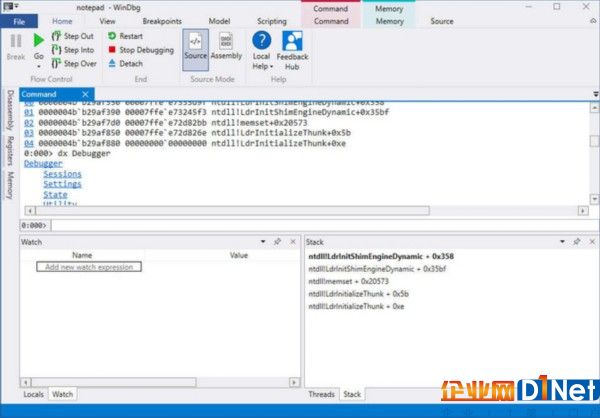Open the Scripting ribbon tab

272,21
